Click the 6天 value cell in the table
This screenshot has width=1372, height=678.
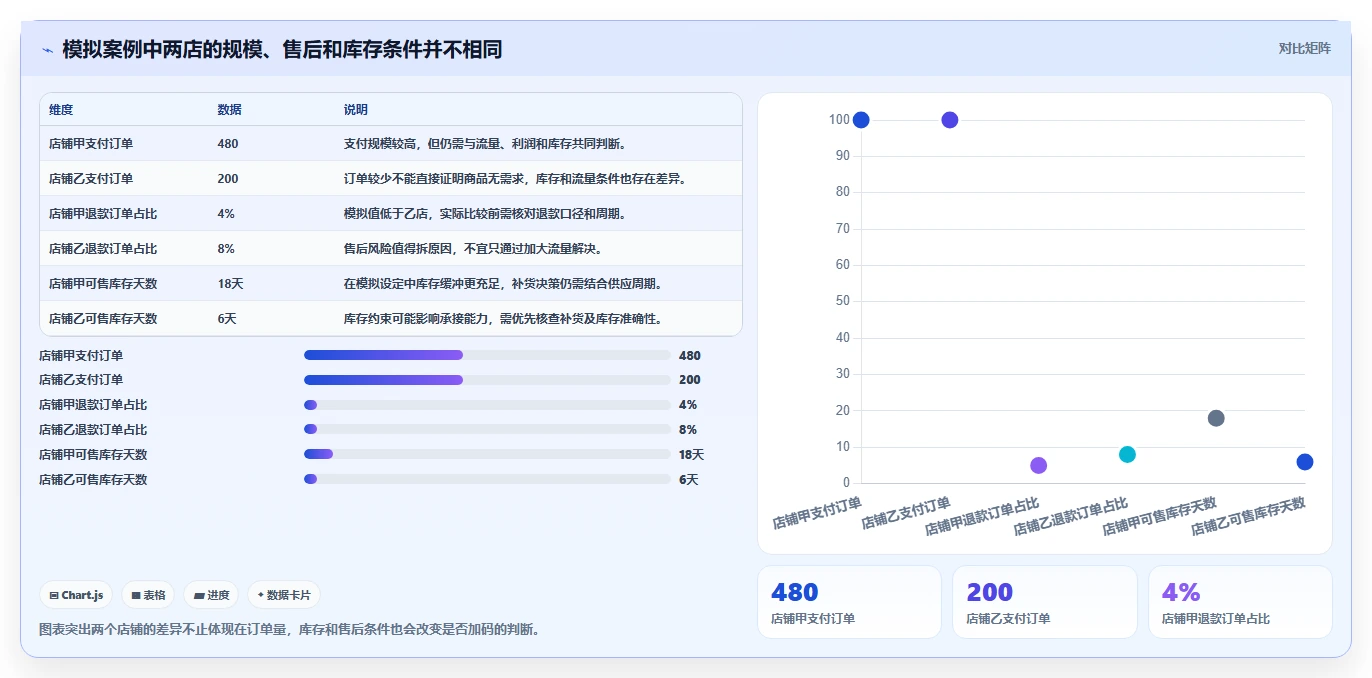(227, 319)
